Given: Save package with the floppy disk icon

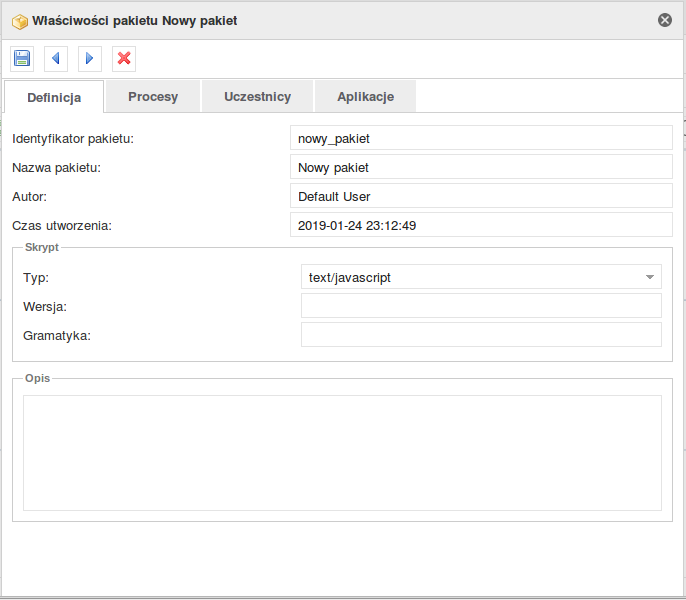Looking at the screenshot, I should point(22,59).
